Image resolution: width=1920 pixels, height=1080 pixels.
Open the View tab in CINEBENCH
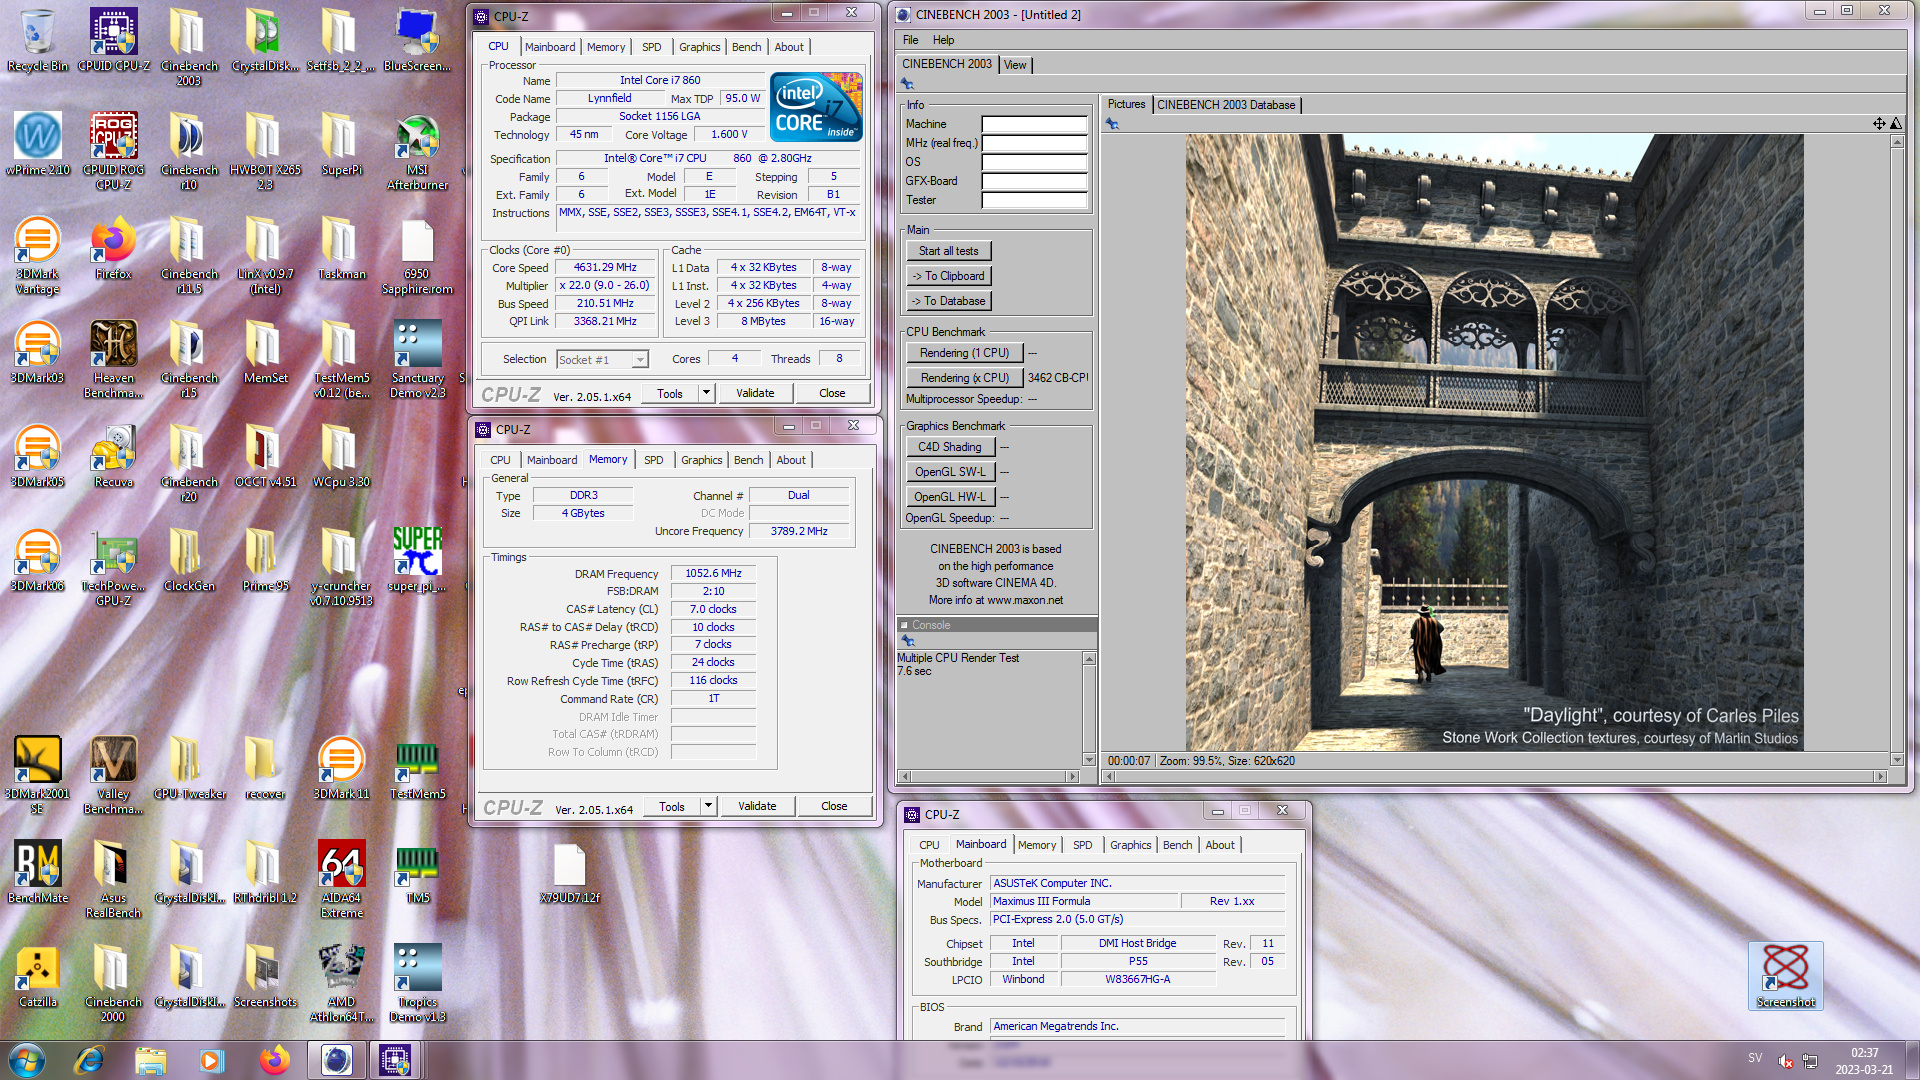(1015, 65)
